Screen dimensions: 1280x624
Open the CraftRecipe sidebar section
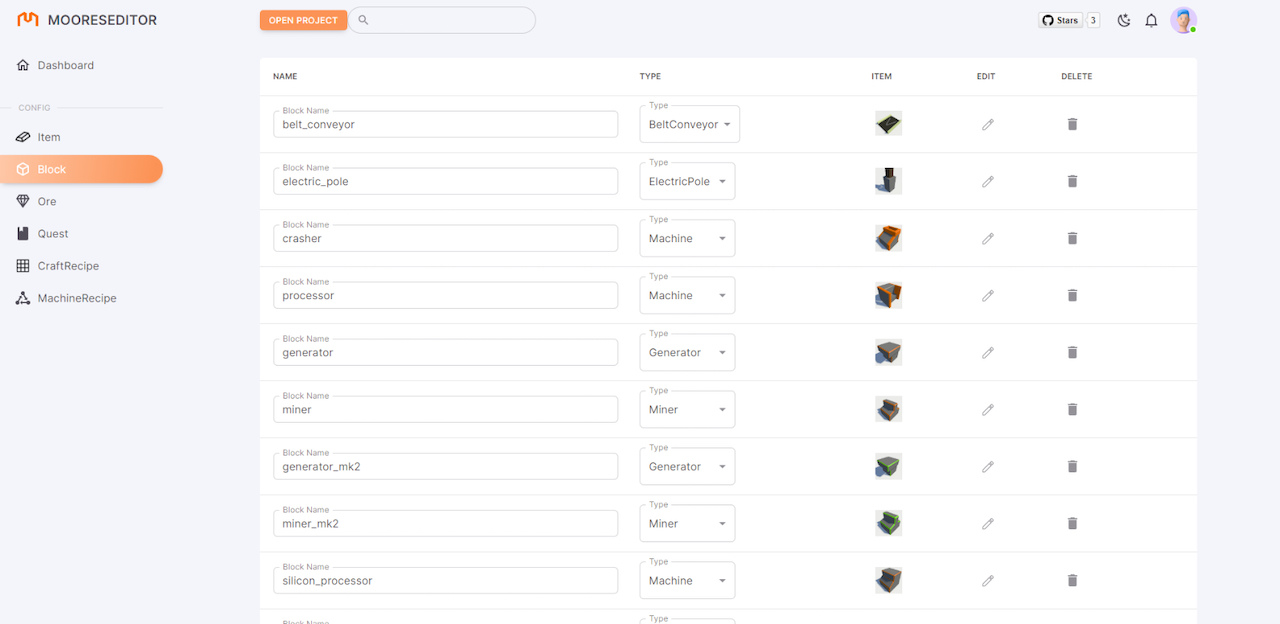pos(68,266)
